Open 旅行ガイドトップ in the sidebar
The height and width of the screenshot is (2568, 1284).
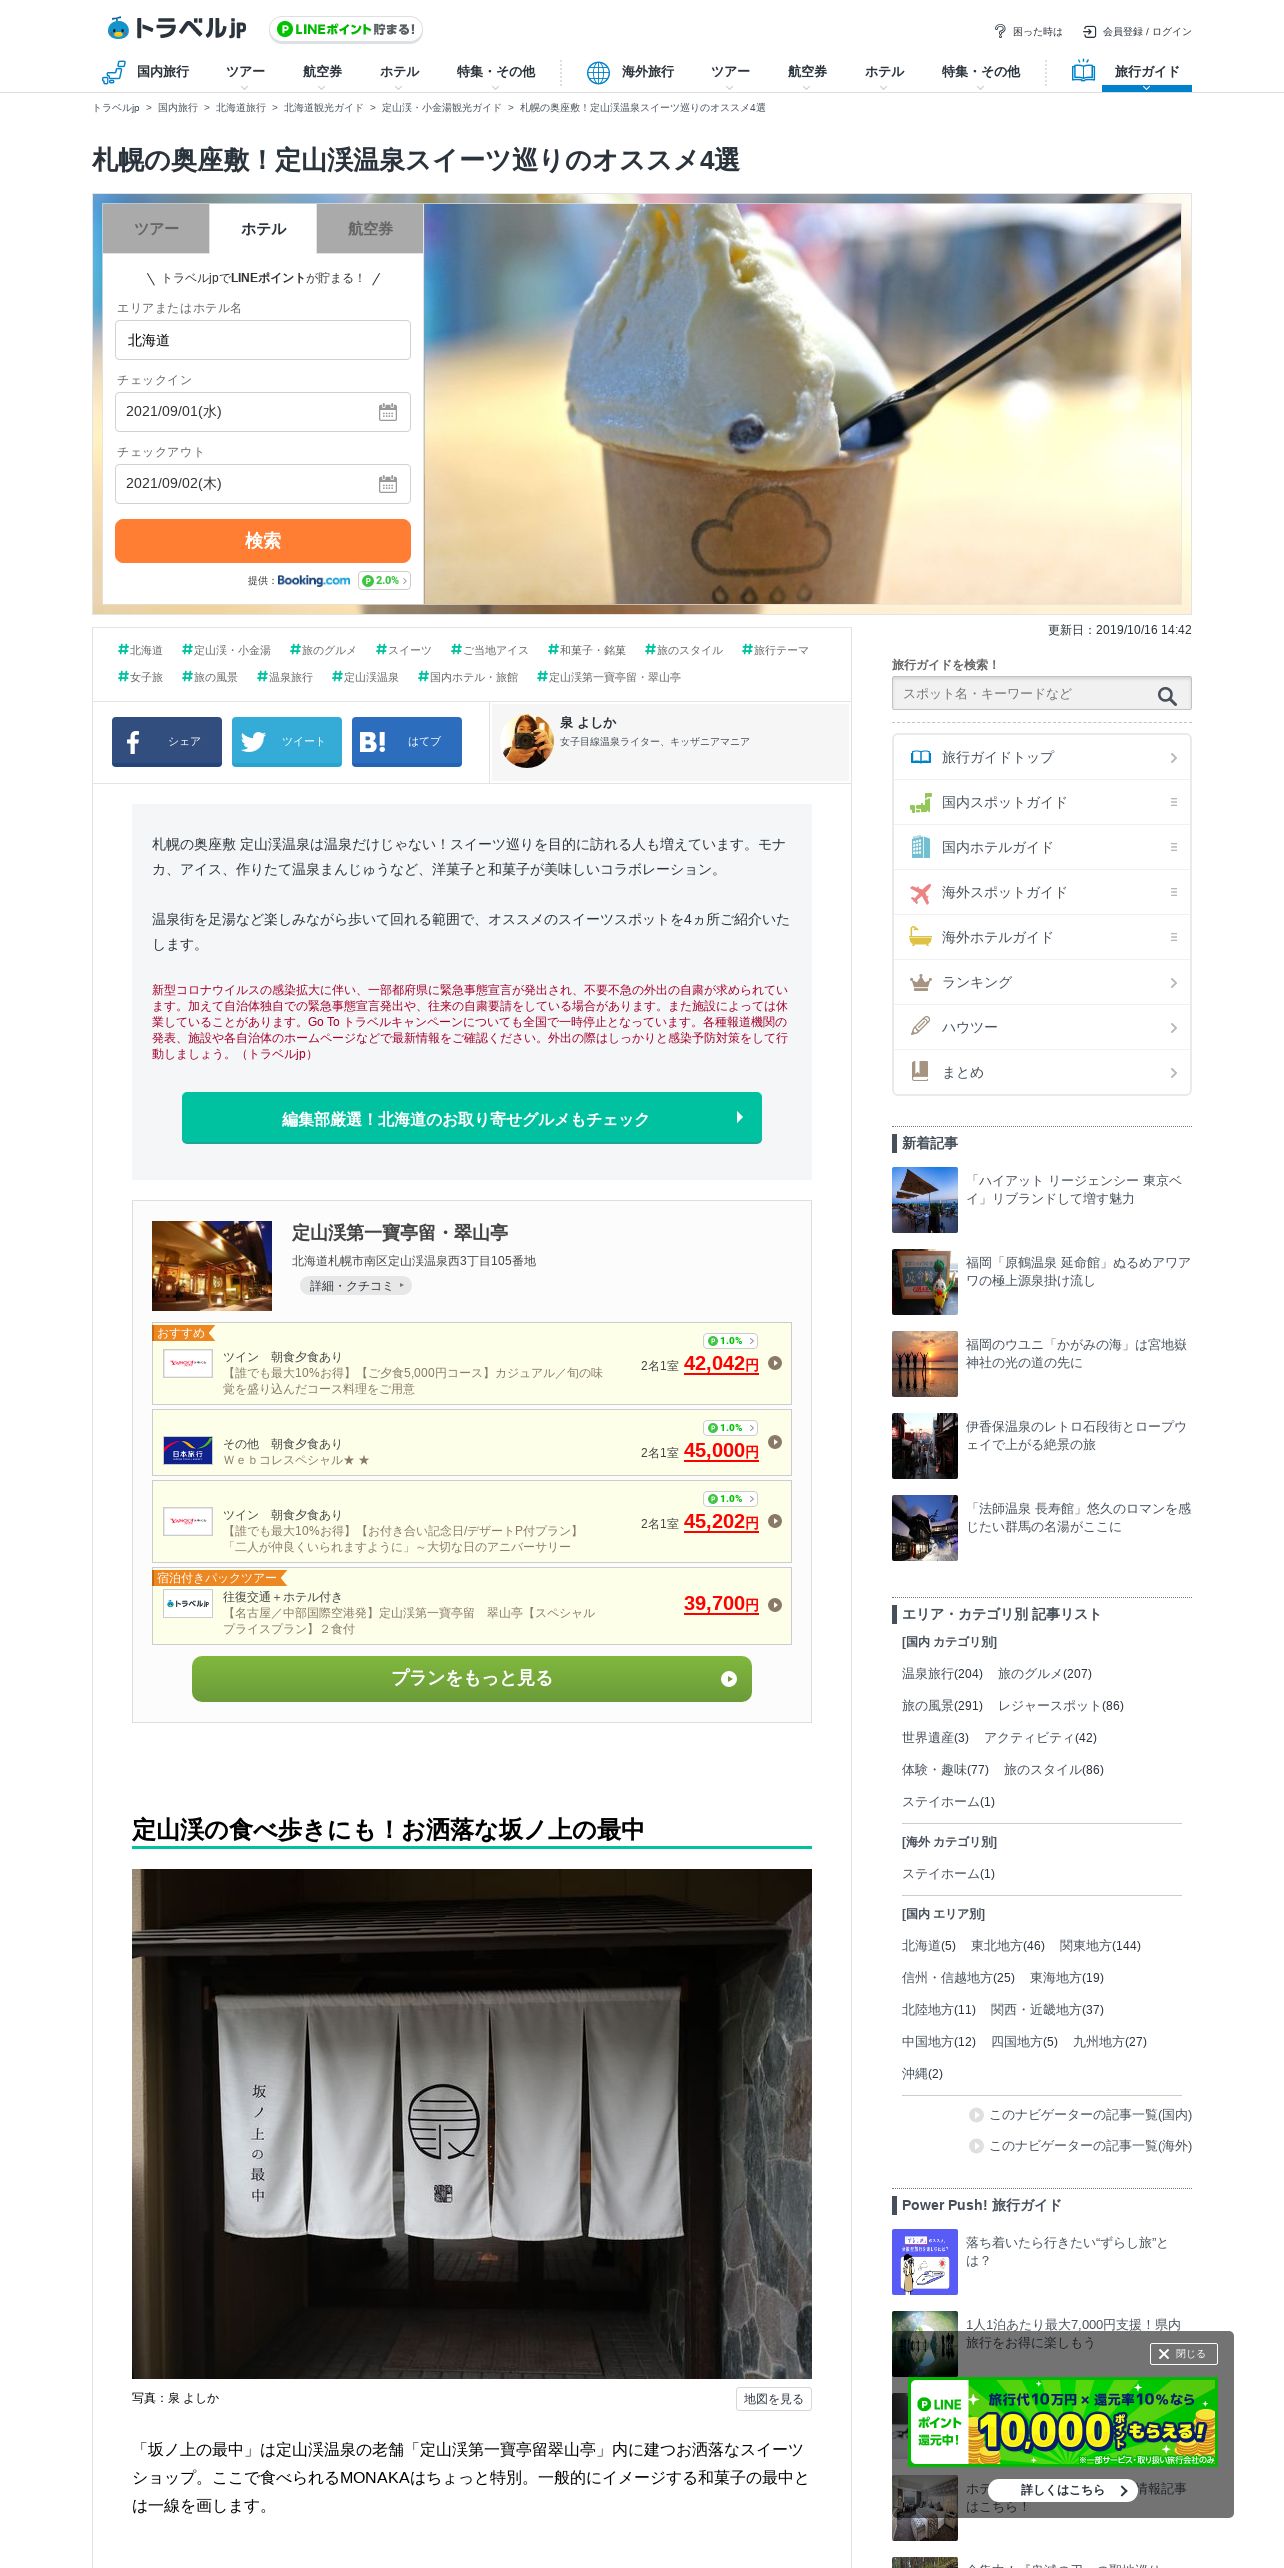point(1042,757)
